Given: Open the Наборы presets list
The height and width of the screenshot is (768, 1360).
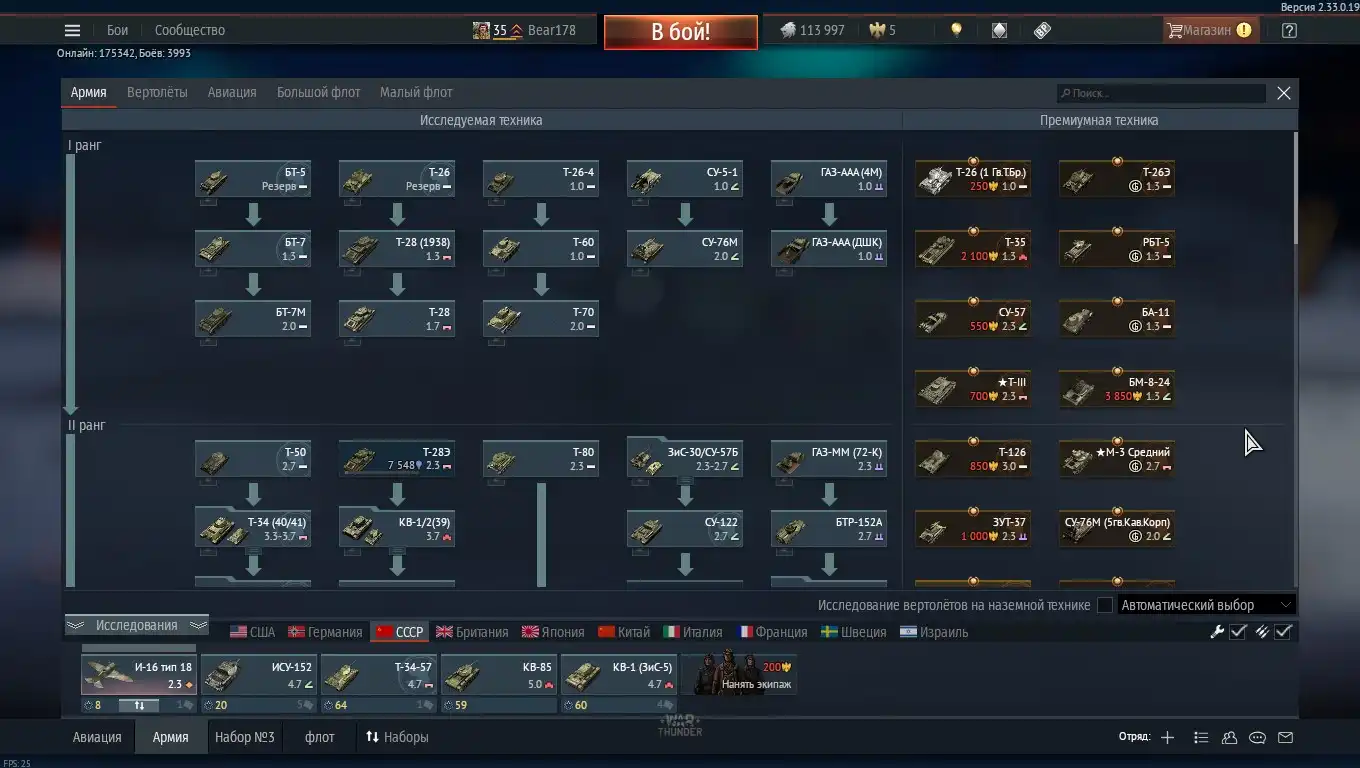Looking at the screenshot, I should (x=397, y=737).
